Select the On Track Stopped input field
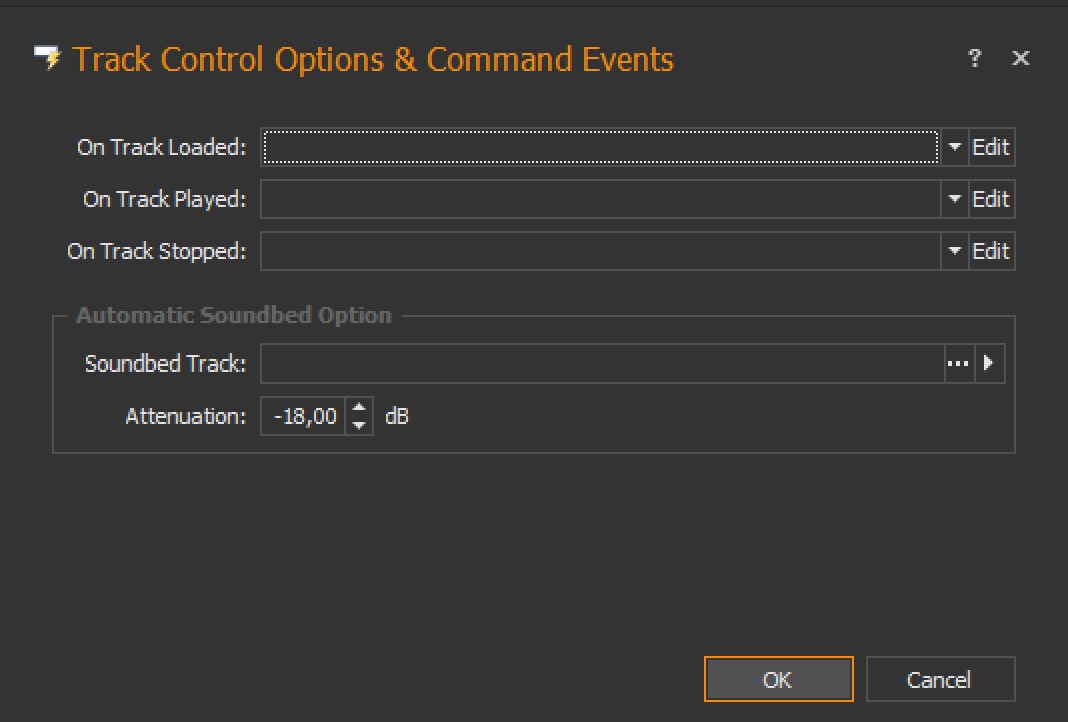The image size is (1068, 722). tap(600, 251)
